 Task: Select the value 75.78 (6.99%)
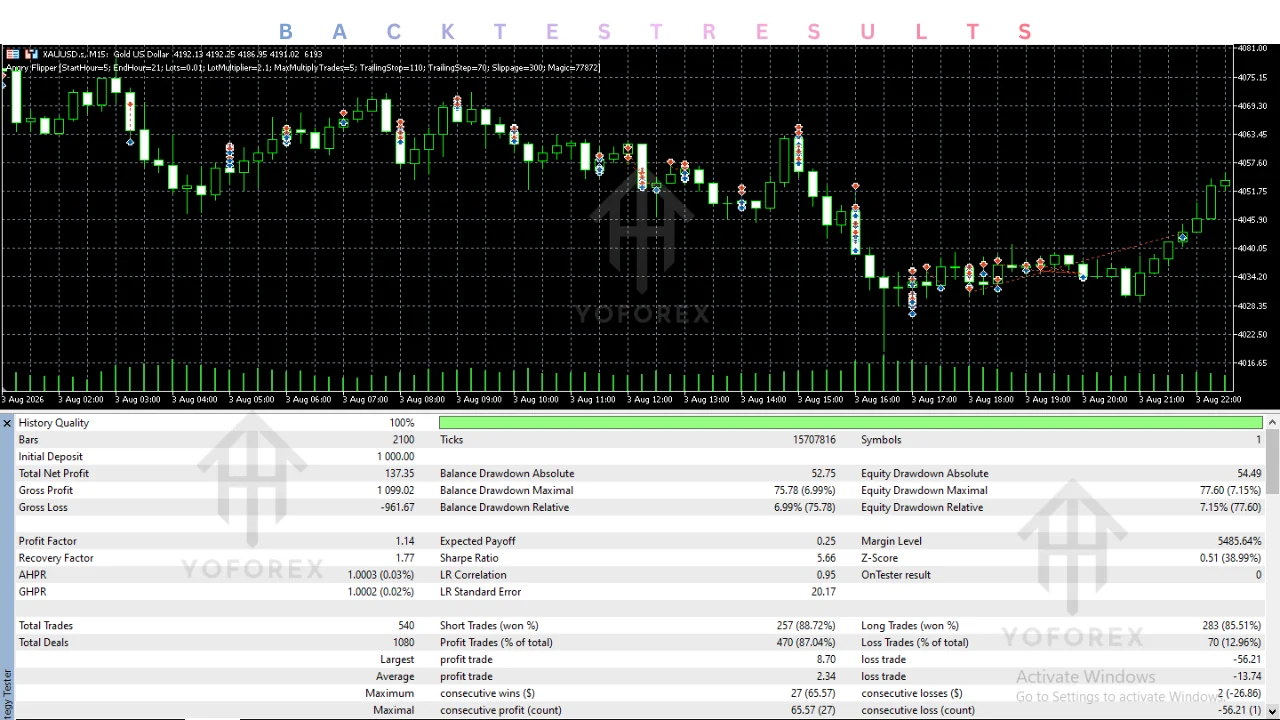pos(804,491)
